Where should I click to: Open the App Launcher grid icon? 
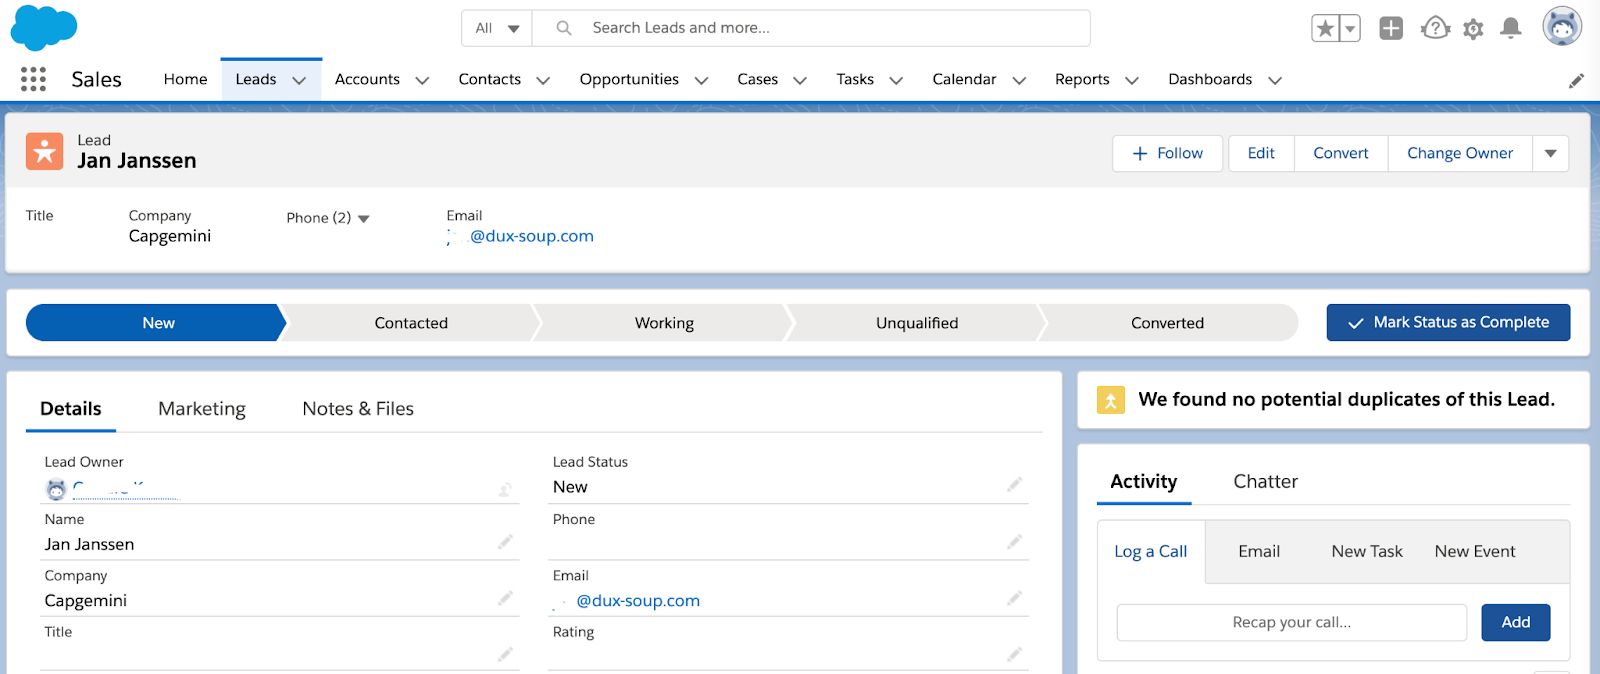point(33,79)
